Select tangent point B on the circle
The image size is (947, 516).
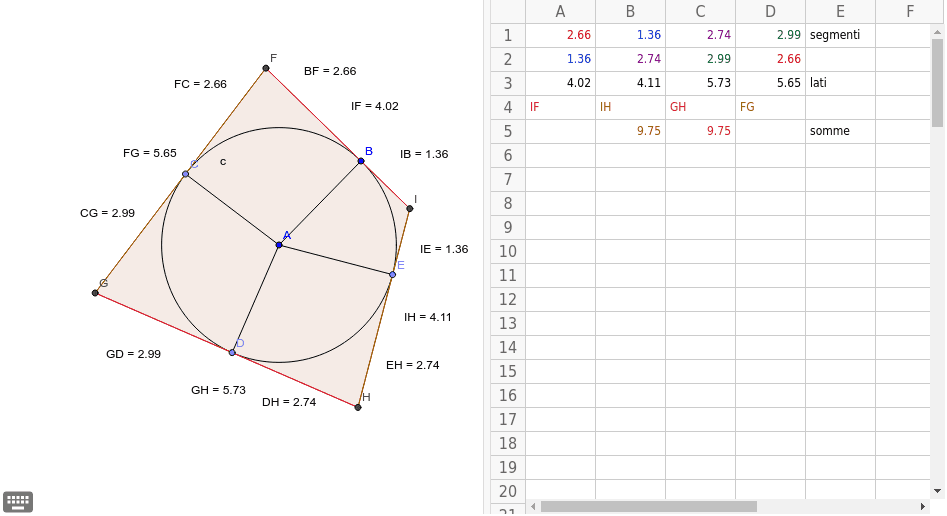[361, 161]
